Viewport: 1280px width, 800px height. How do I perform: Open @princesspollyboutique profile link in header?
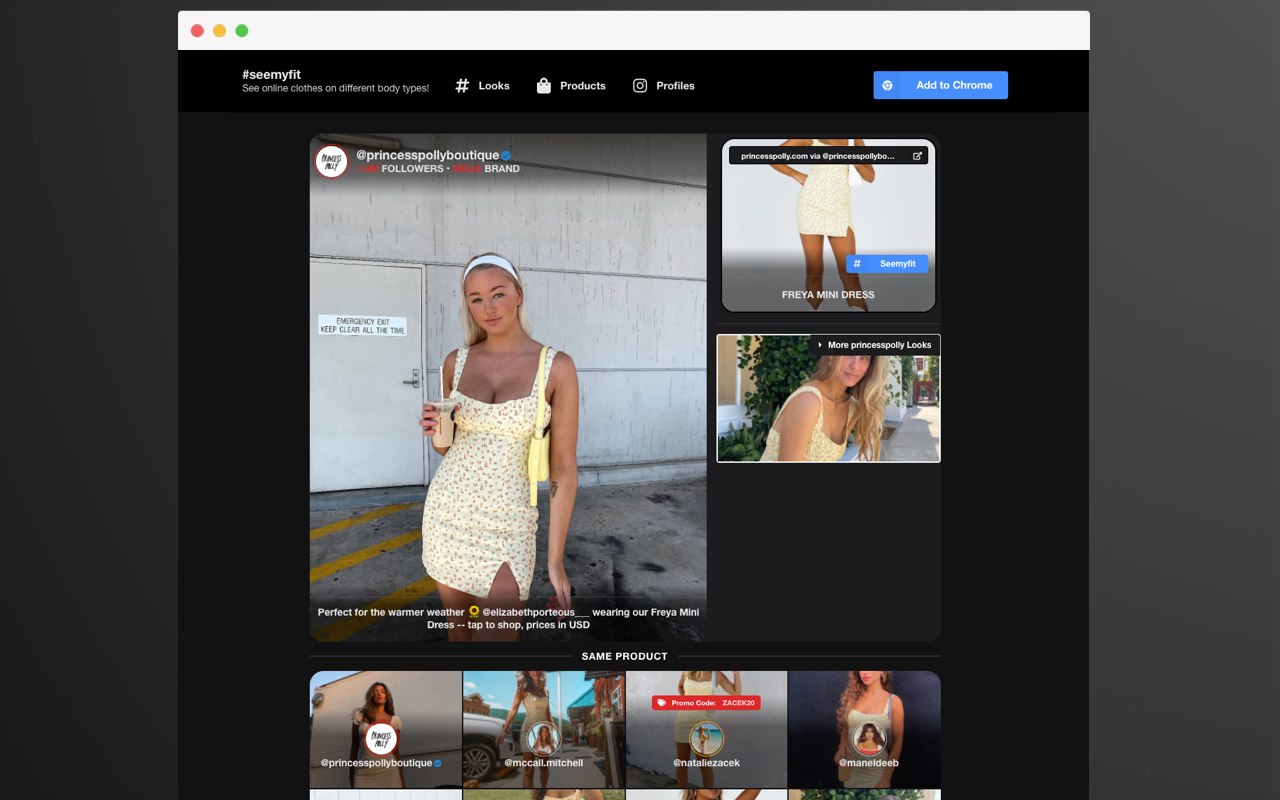pos(427,155)
